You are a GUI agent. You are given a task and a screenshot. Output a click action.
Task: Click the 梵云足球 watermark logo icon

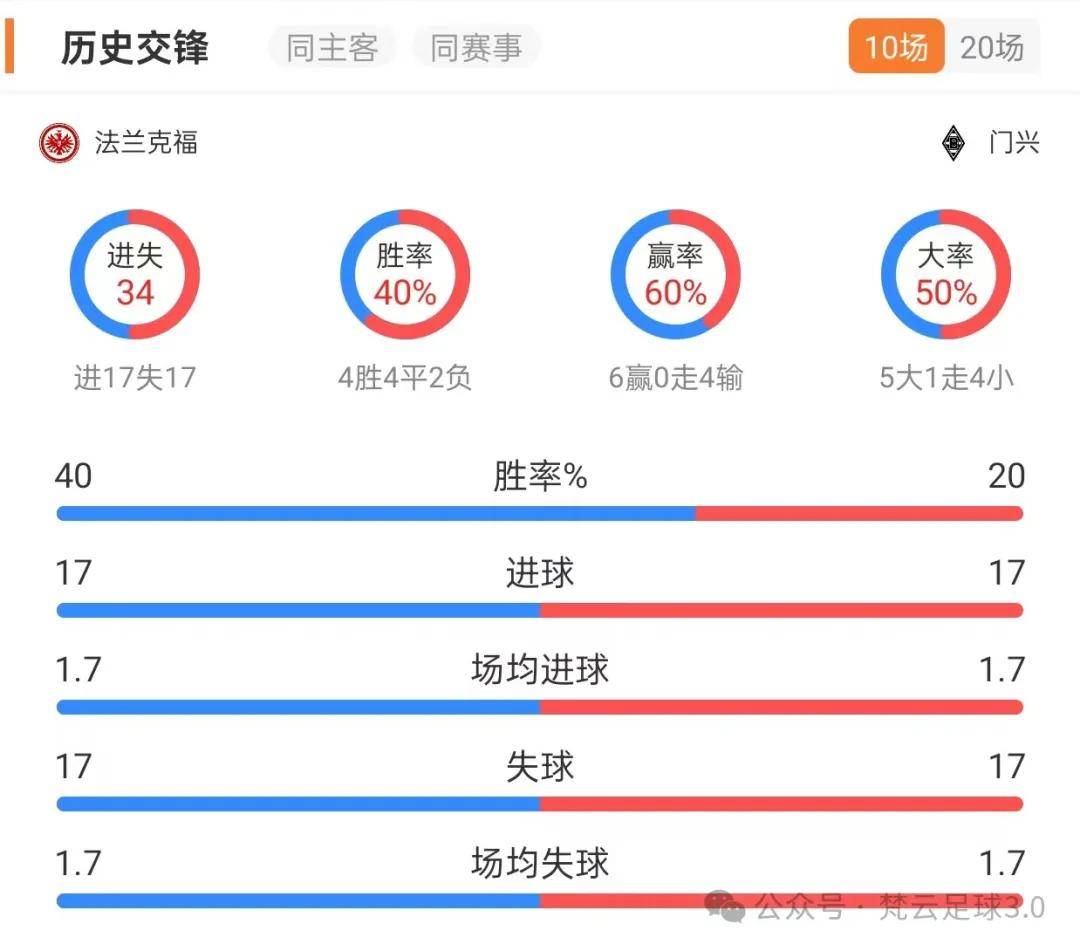pyautogui.click(x=723, y=908)
